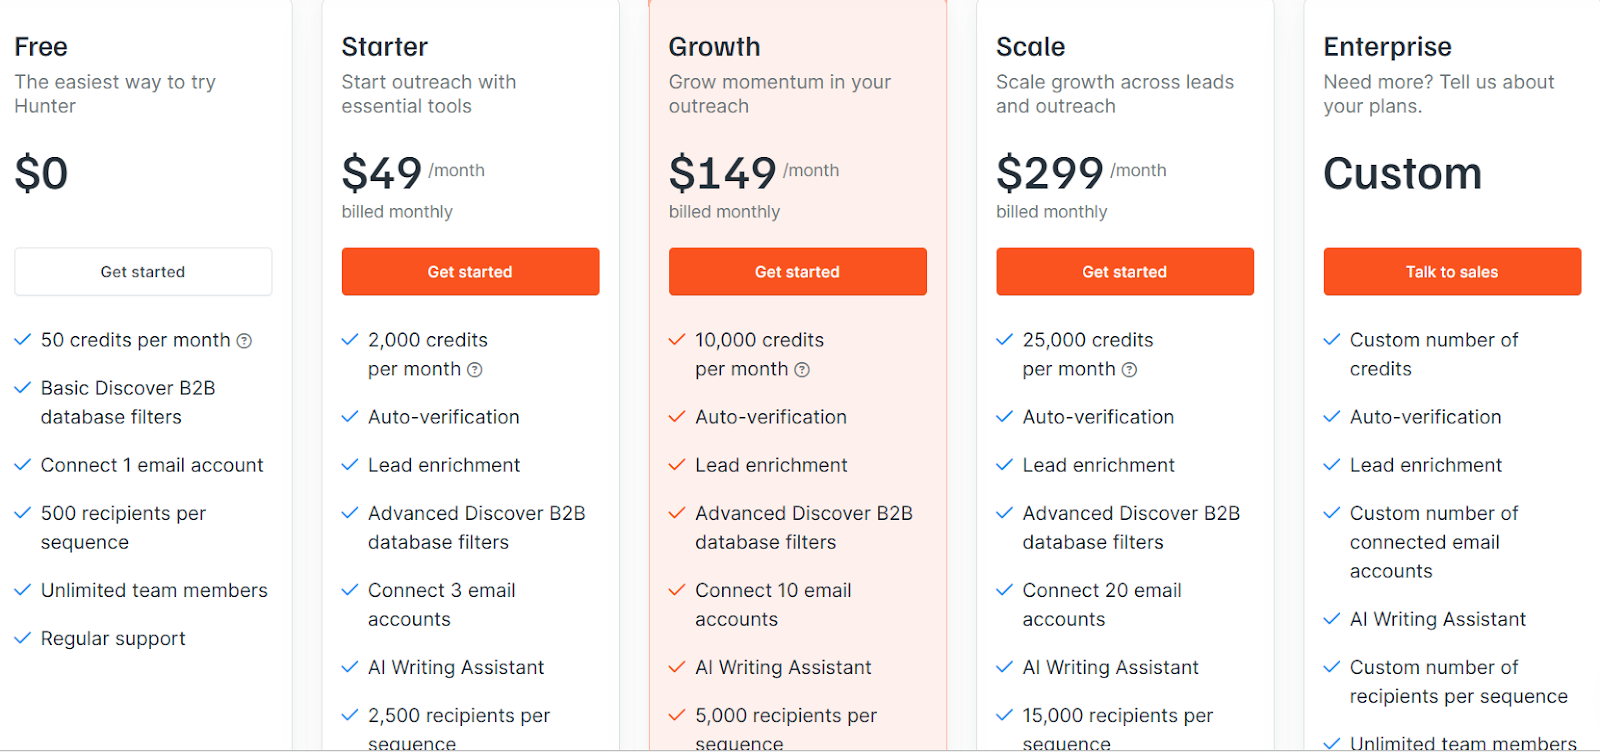1600x752 pixels.
Task: Click checkmark beside Starter's AI Writing Assistant
Action: pos(350,667)
